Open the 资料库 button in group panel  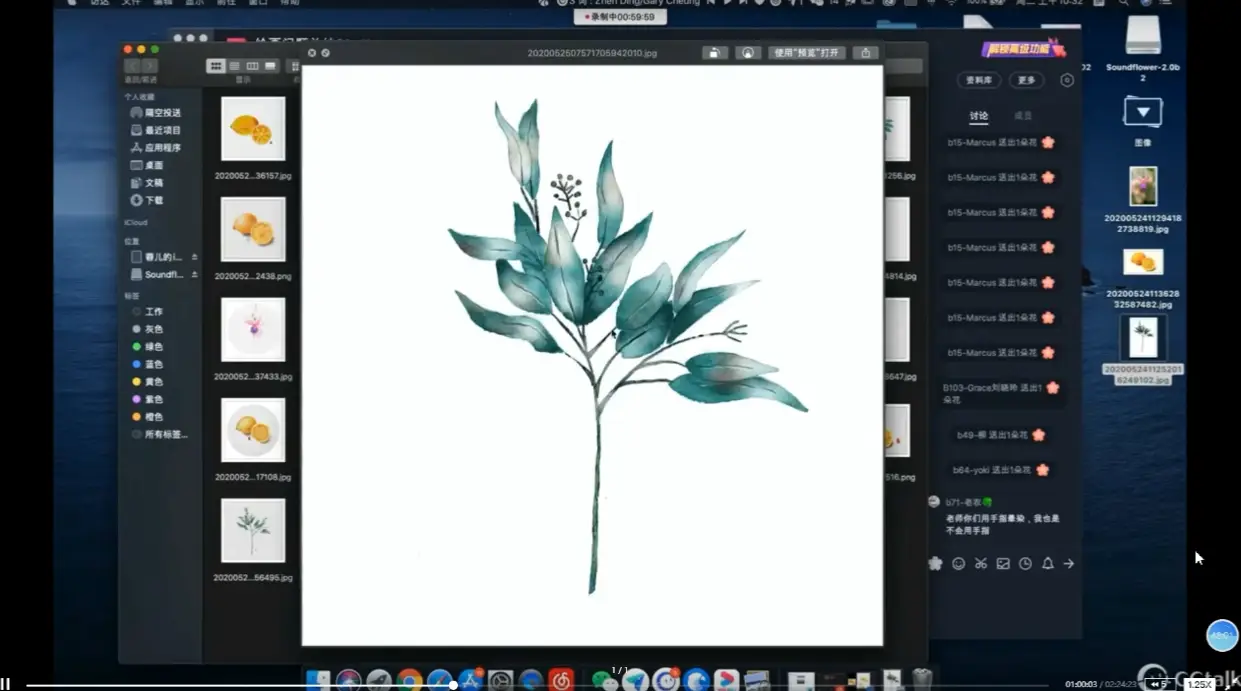click(980, 80)
